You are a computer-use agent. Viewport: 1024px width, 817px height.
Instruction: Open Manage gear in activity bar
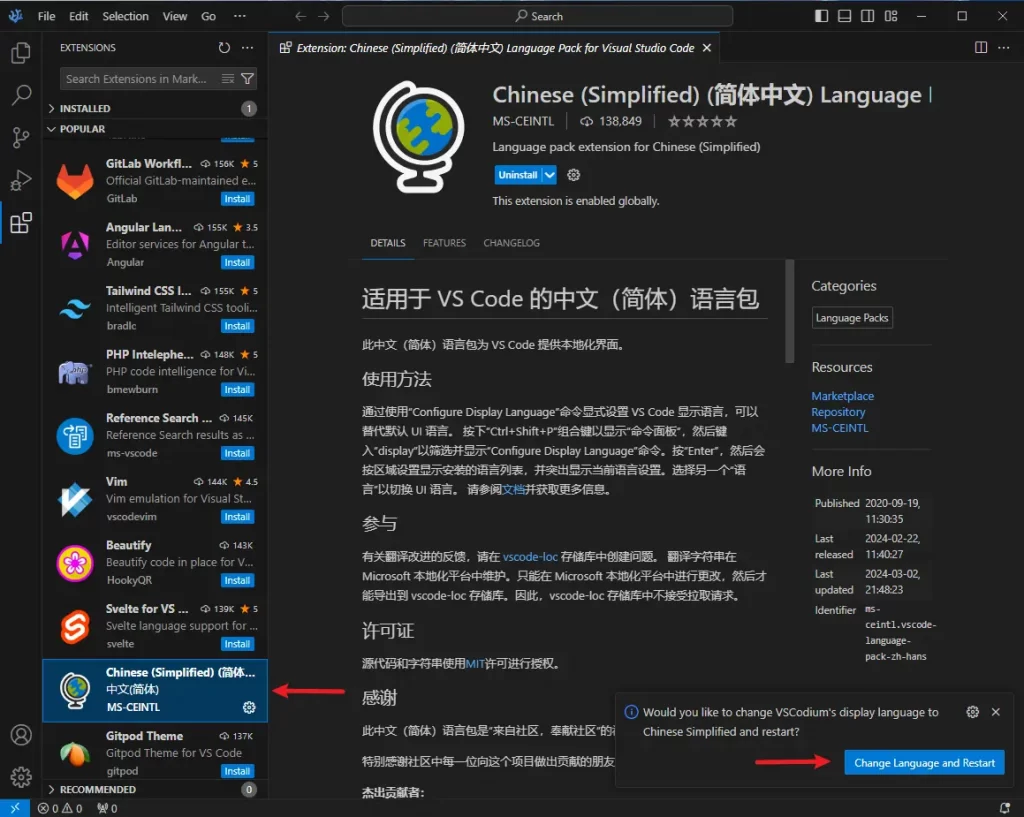[x=21, y=777]
